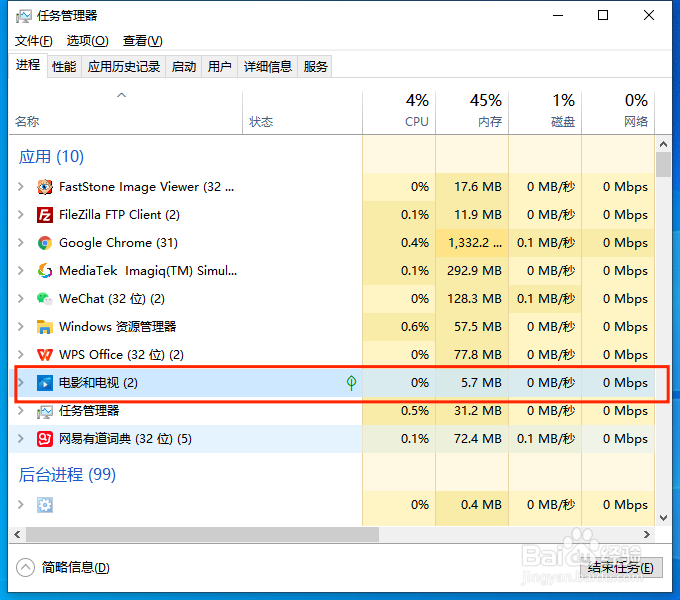Expand the Windows 资源管理器 group
Image resolution: width=680 pixels, height=600 pixels.
(20, 326)
